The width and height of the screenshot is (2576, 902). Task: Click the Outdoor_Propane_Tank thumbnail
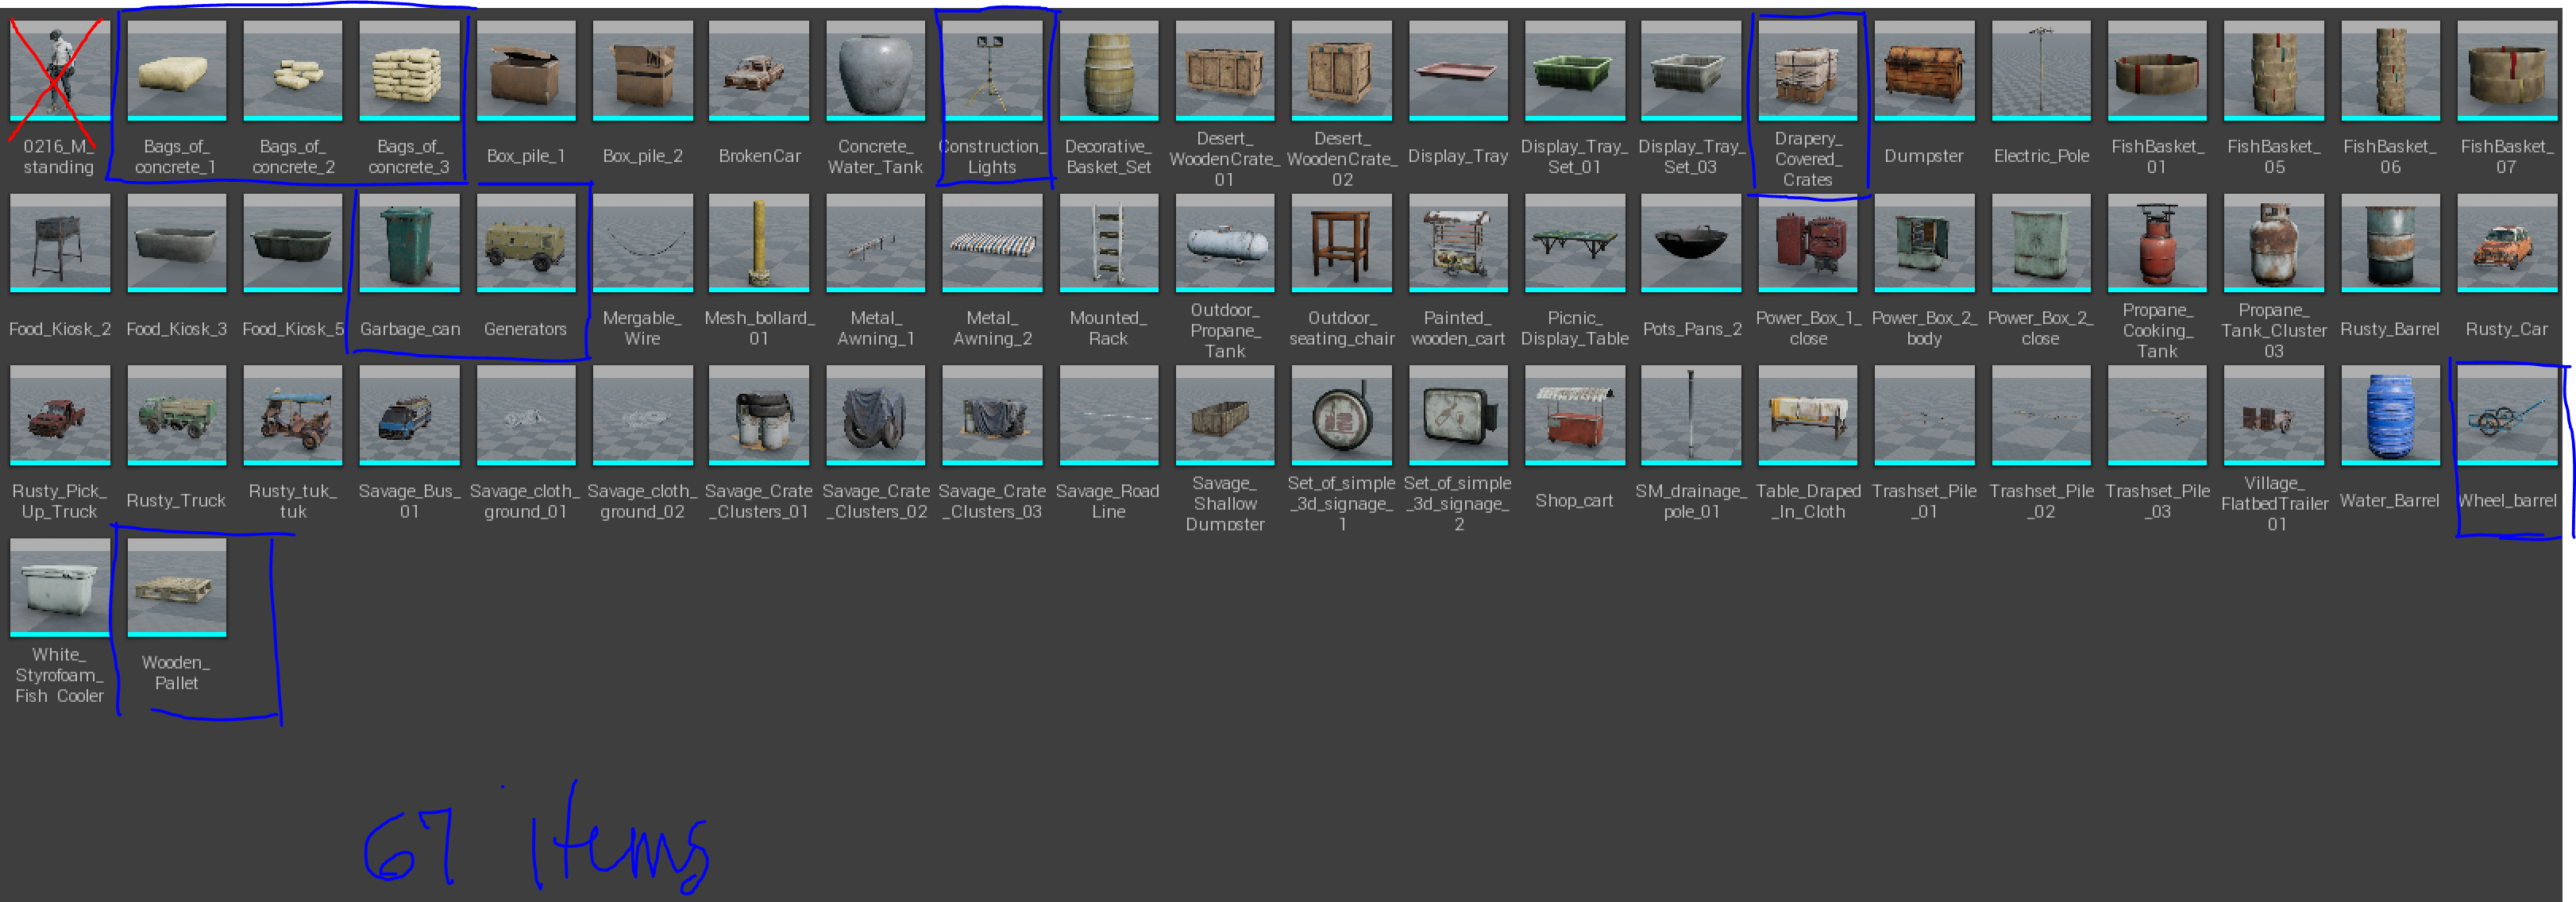(x=1225, y=244)
